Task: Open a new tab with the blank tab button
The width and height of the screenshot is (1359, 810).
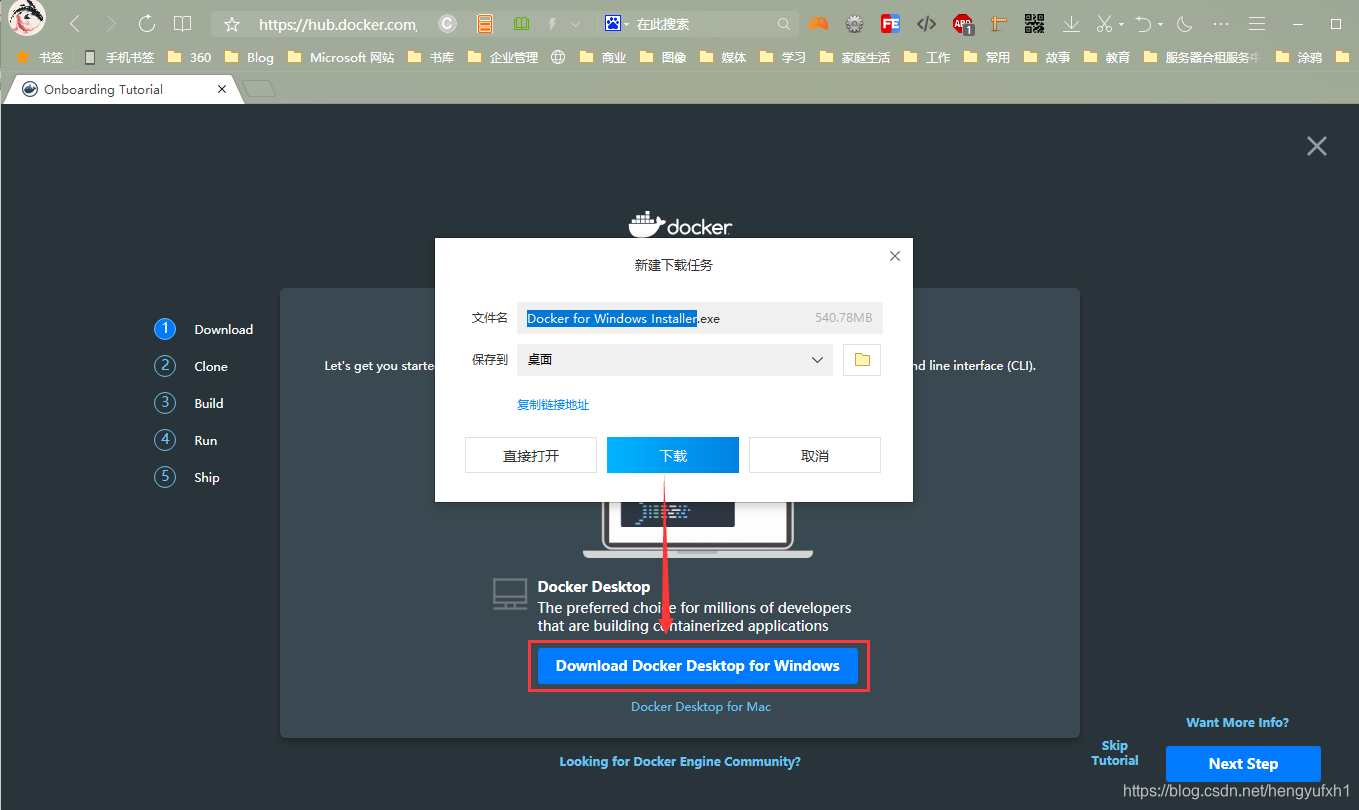Action: click(259, 89)
